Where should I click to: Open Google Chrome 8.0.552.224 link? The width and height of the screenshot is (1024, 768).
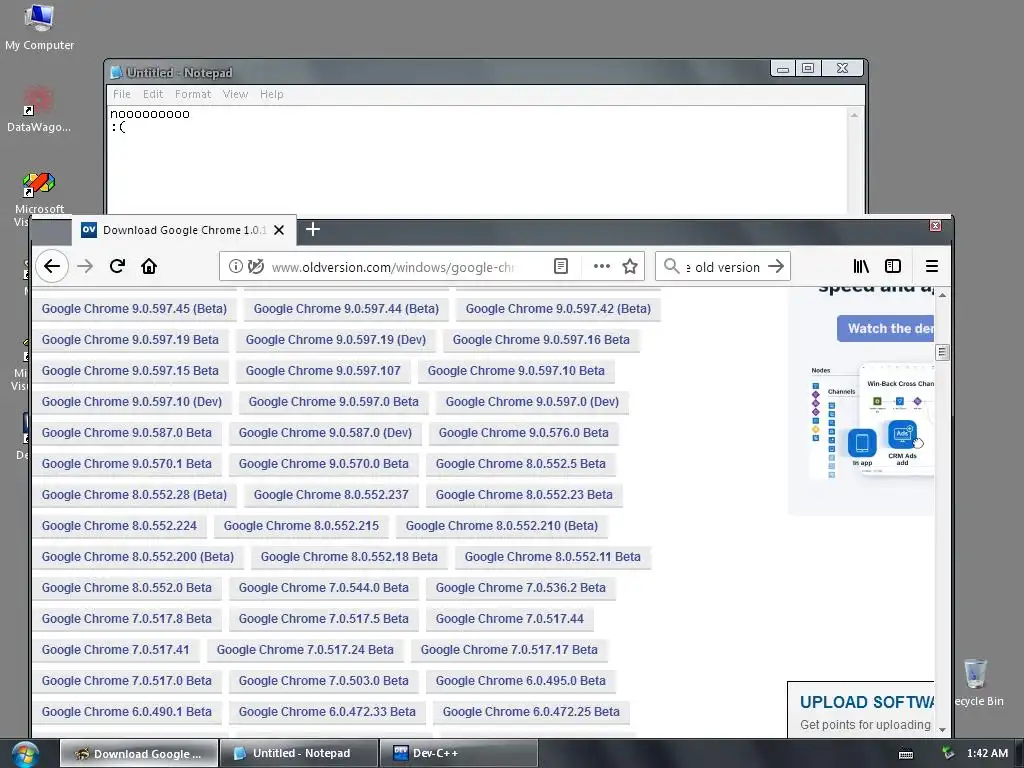tap(119, 526)
